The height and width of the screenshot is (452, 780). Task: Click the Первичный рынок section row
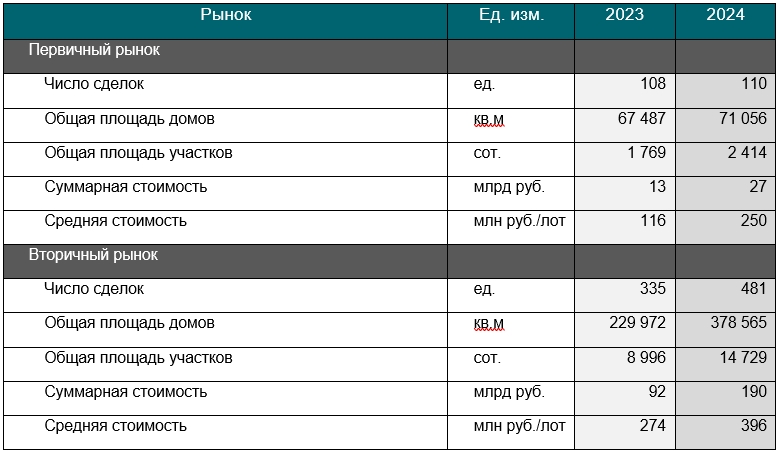tap(390, 56)
